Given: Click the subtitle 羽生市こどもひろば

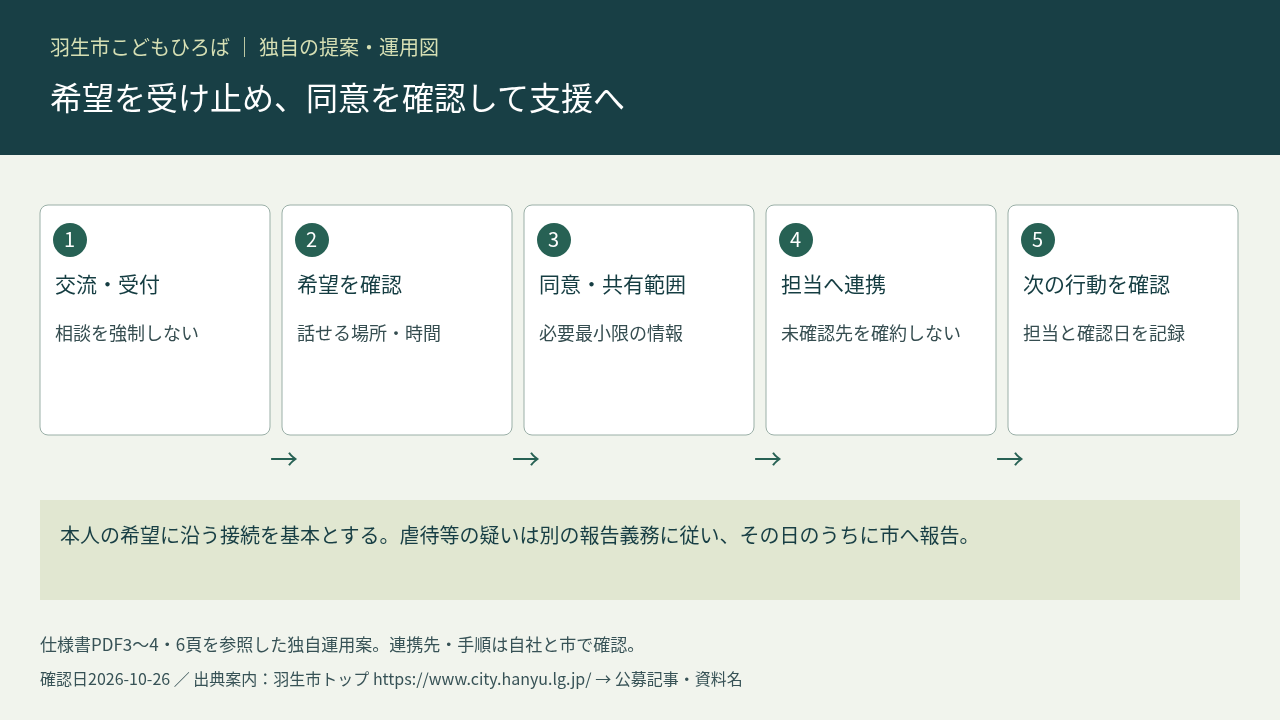Looking at the screenshot, I should pyautogui.click(x=140, y=47).
